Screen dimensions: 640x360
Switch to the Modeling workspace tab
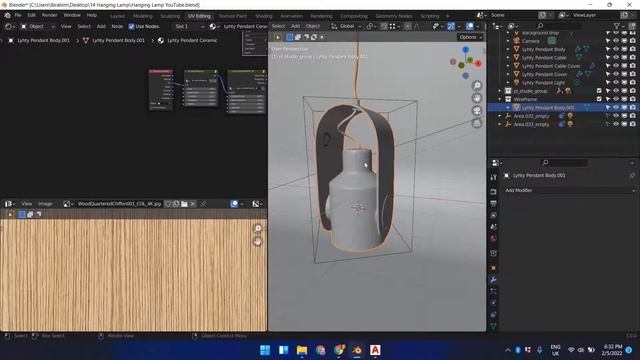[143, 16]
